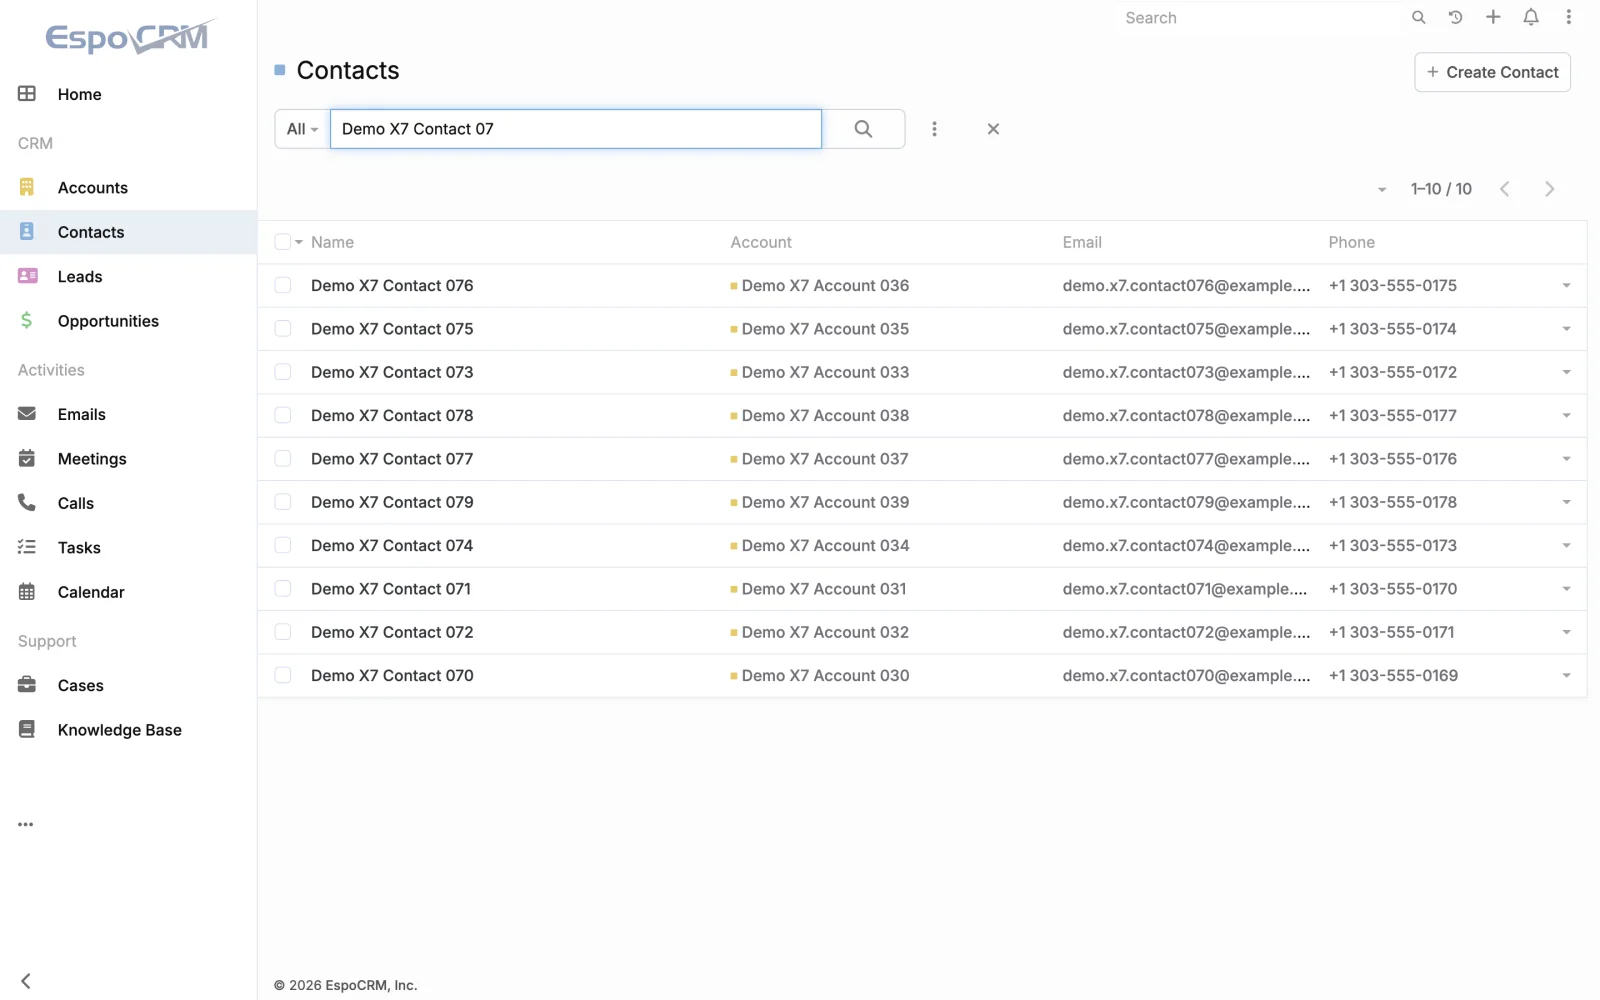Sort by the Account column header

click(761, 242)
